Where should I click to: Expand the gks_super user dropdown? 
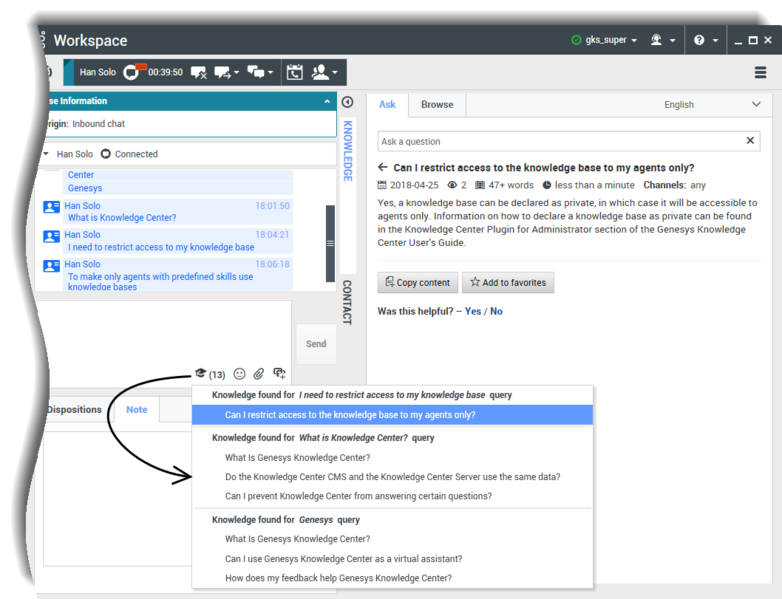point(634,40)
